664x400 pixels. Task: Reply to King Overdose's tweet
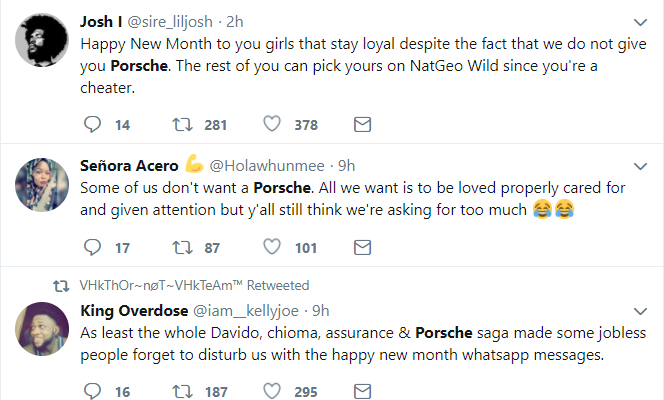[92, 391]
